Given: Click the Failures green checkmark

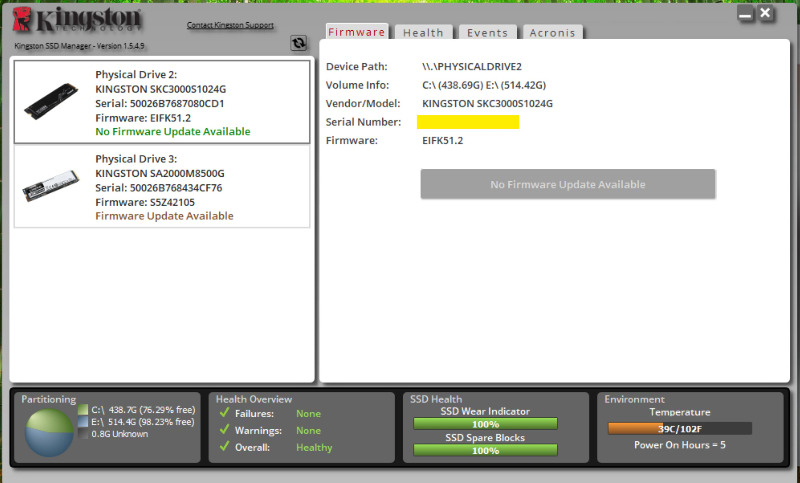Looking at the screenshot, I should pos(224,413).
